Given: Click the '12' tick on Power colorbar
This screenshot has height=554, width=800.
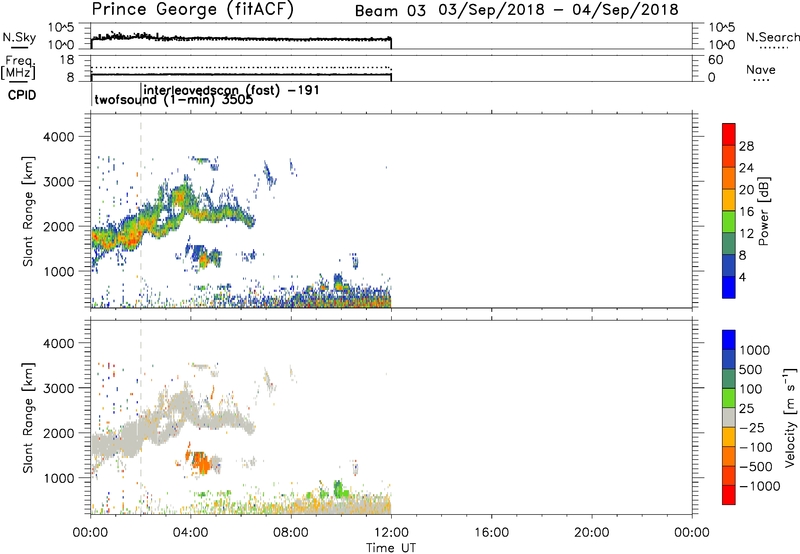Looking at the screenshot, I should pyautogui.click(x=746, y=234).
